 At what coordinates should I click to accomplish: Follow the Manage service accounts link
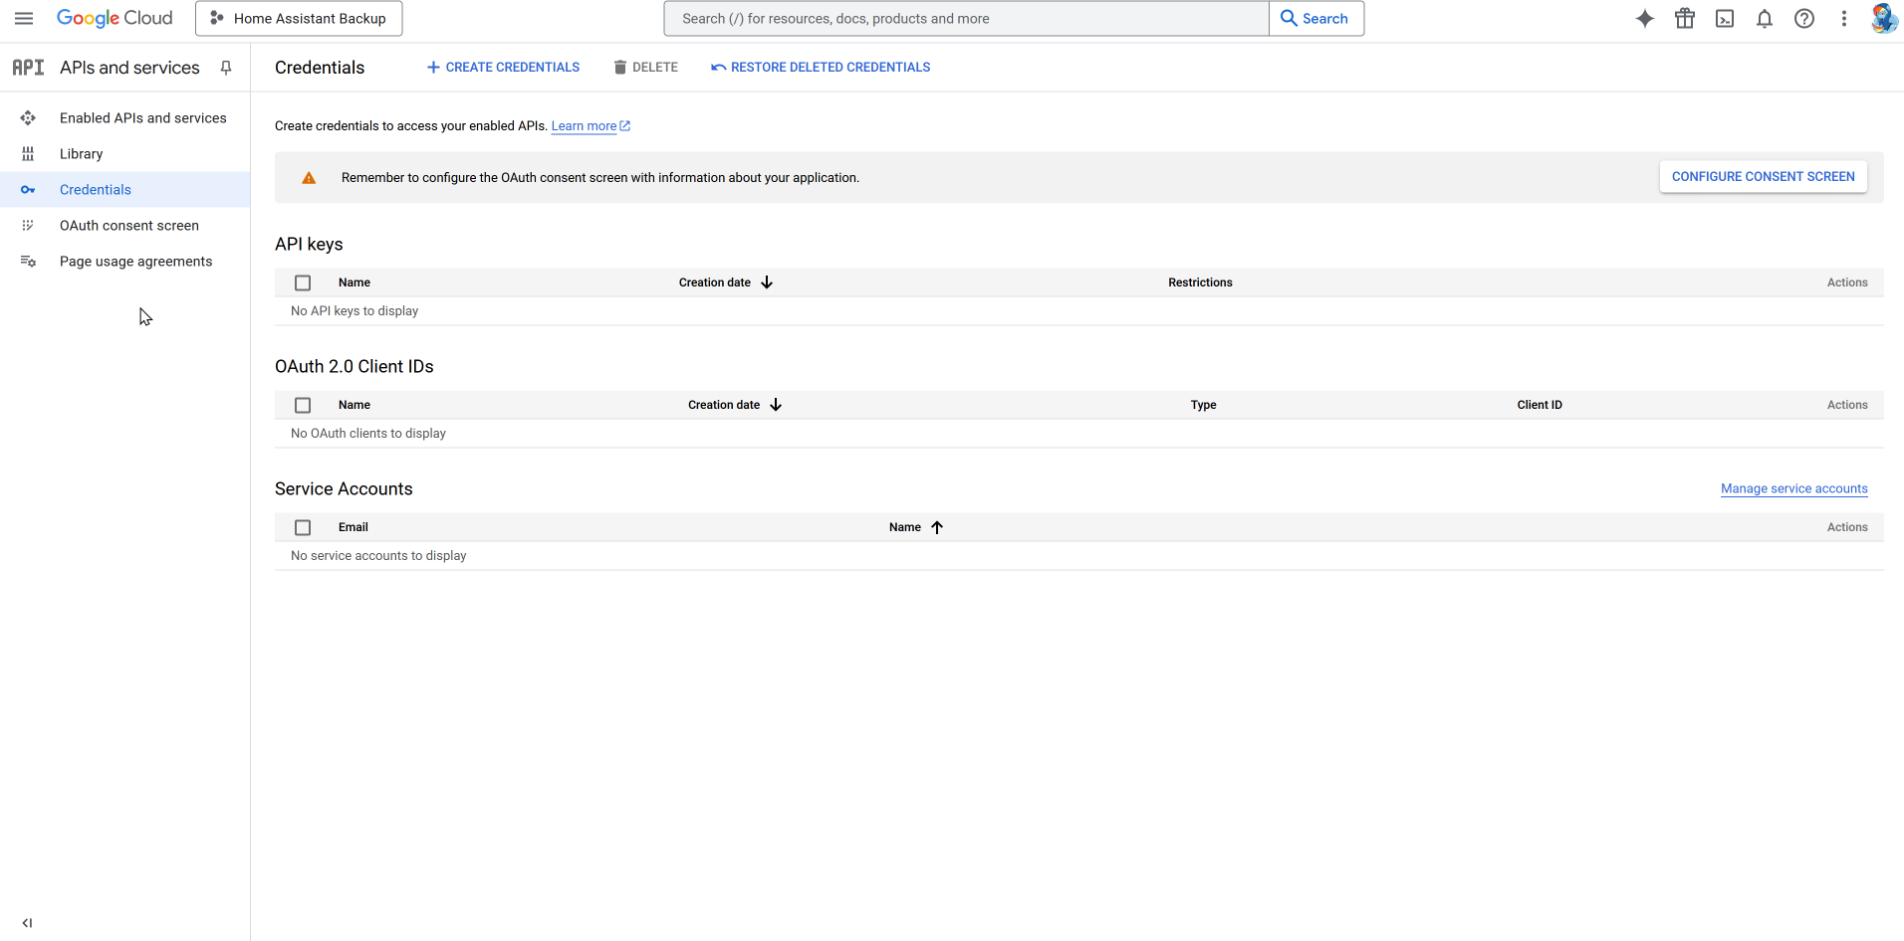[1793, 489]
